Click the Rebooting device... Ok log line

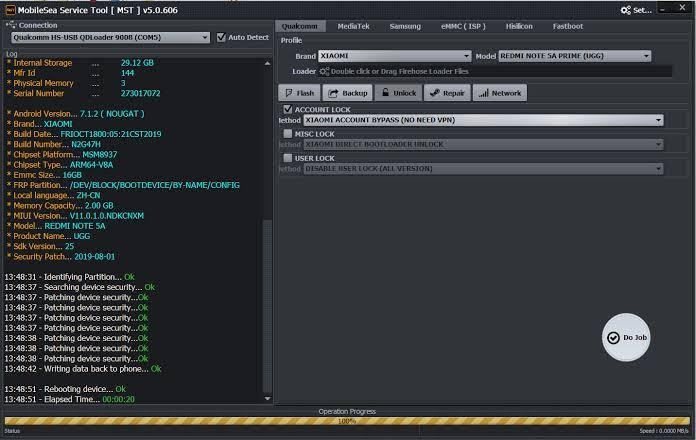(x=65, y=389)
